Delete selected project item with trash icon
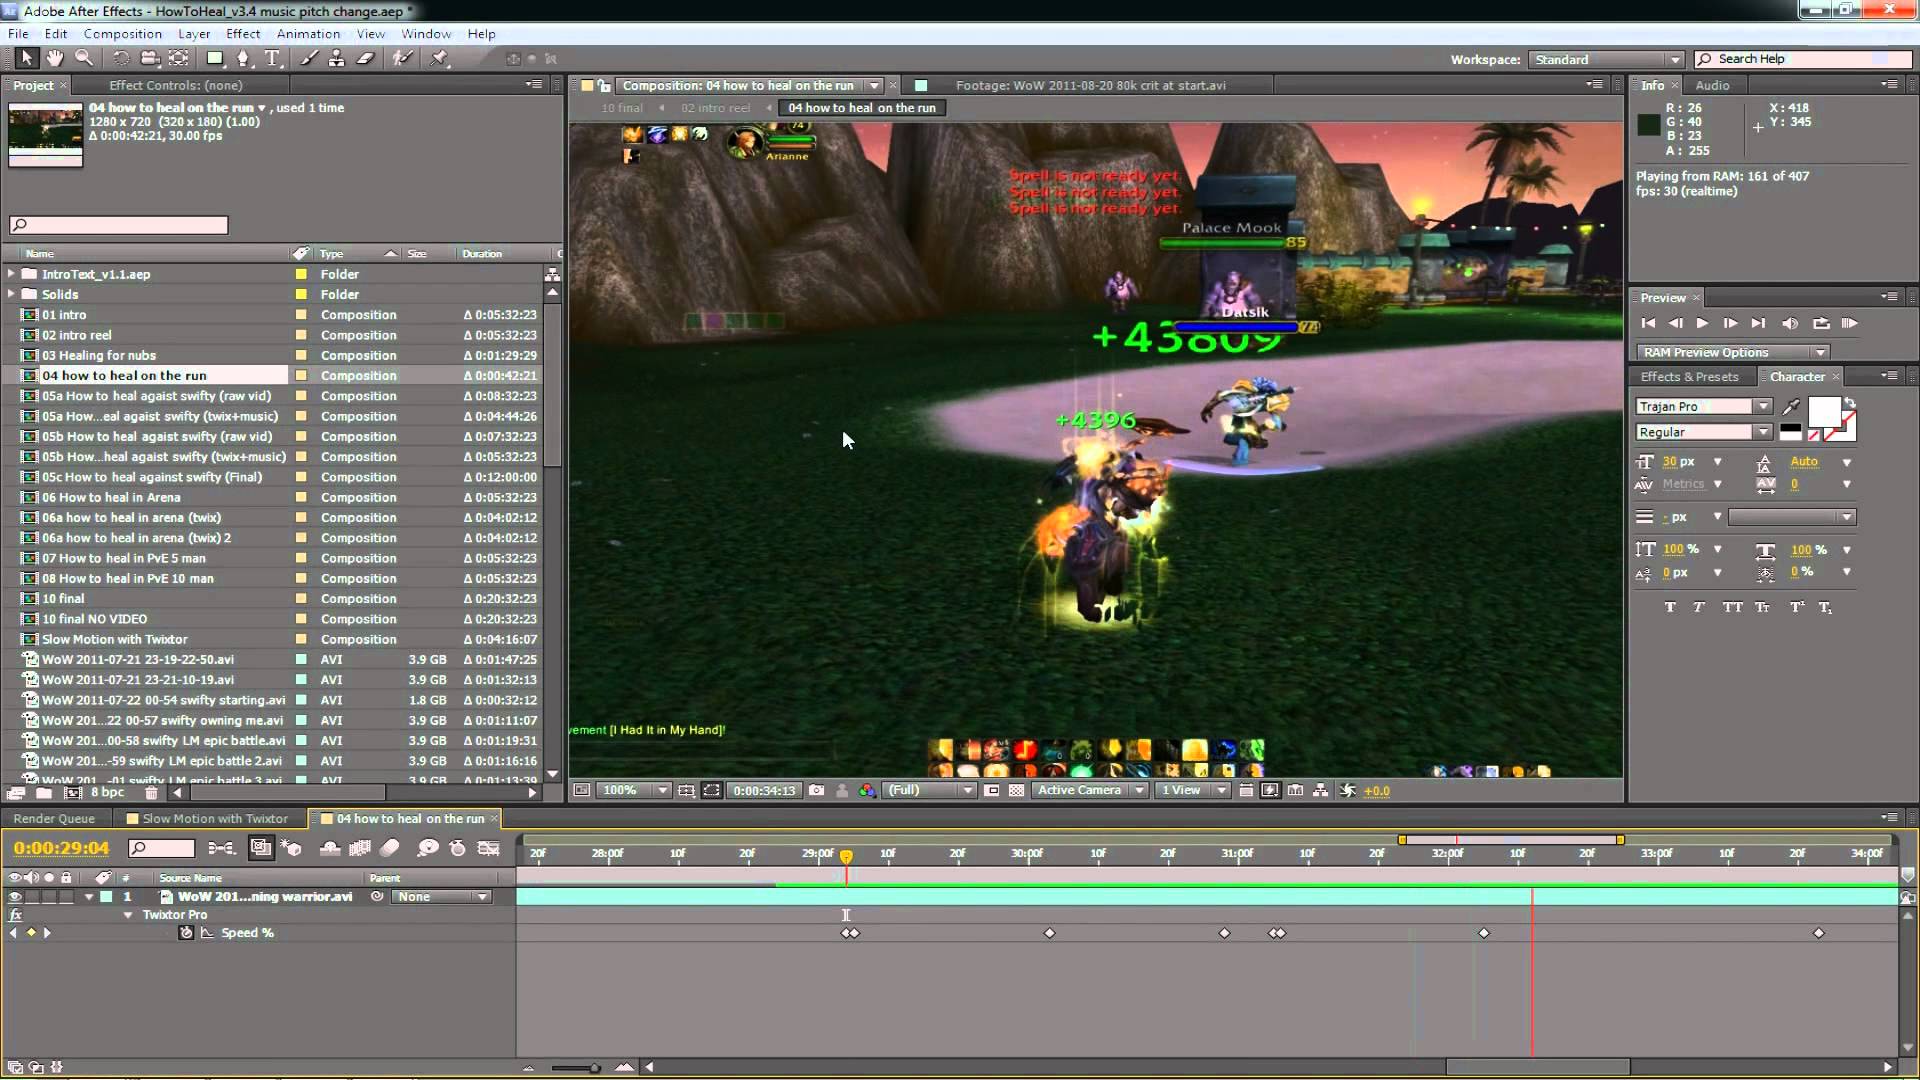Image resolution: width=1920 pixels, height=1080 pixels. click(x=151, y=793)
